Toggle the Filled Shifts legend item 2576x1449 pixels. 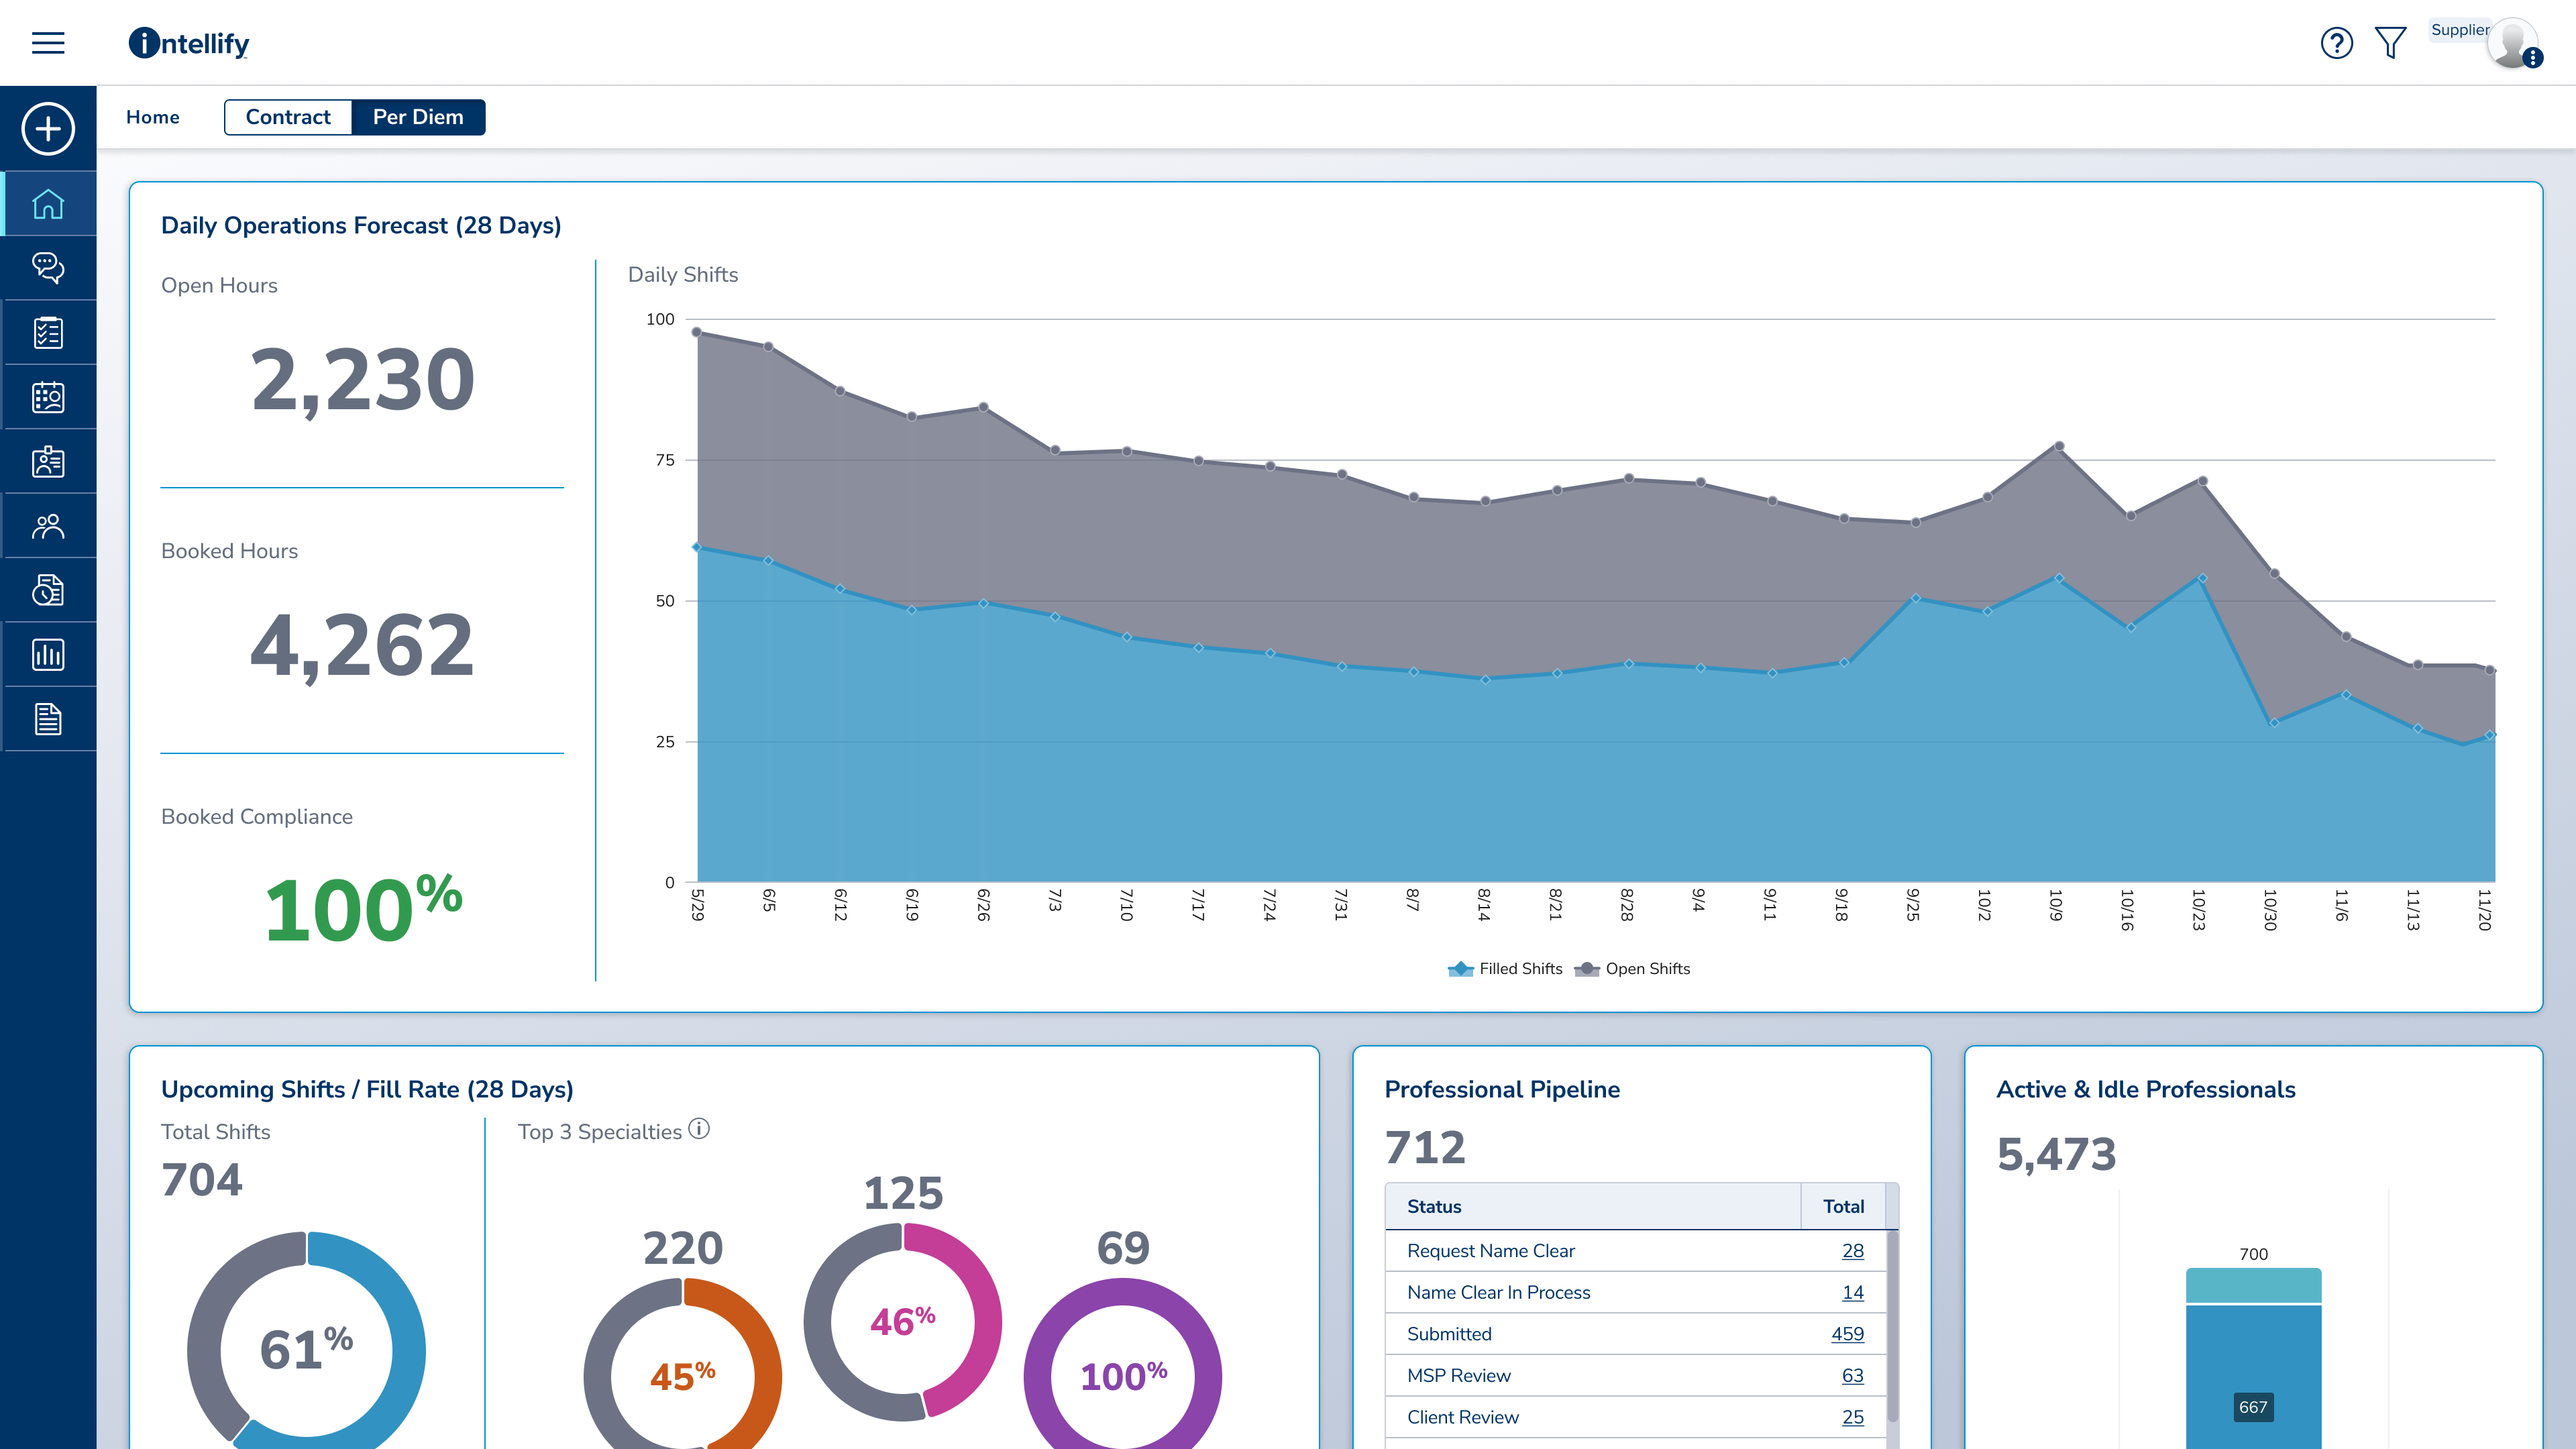tap(1505, 968)
